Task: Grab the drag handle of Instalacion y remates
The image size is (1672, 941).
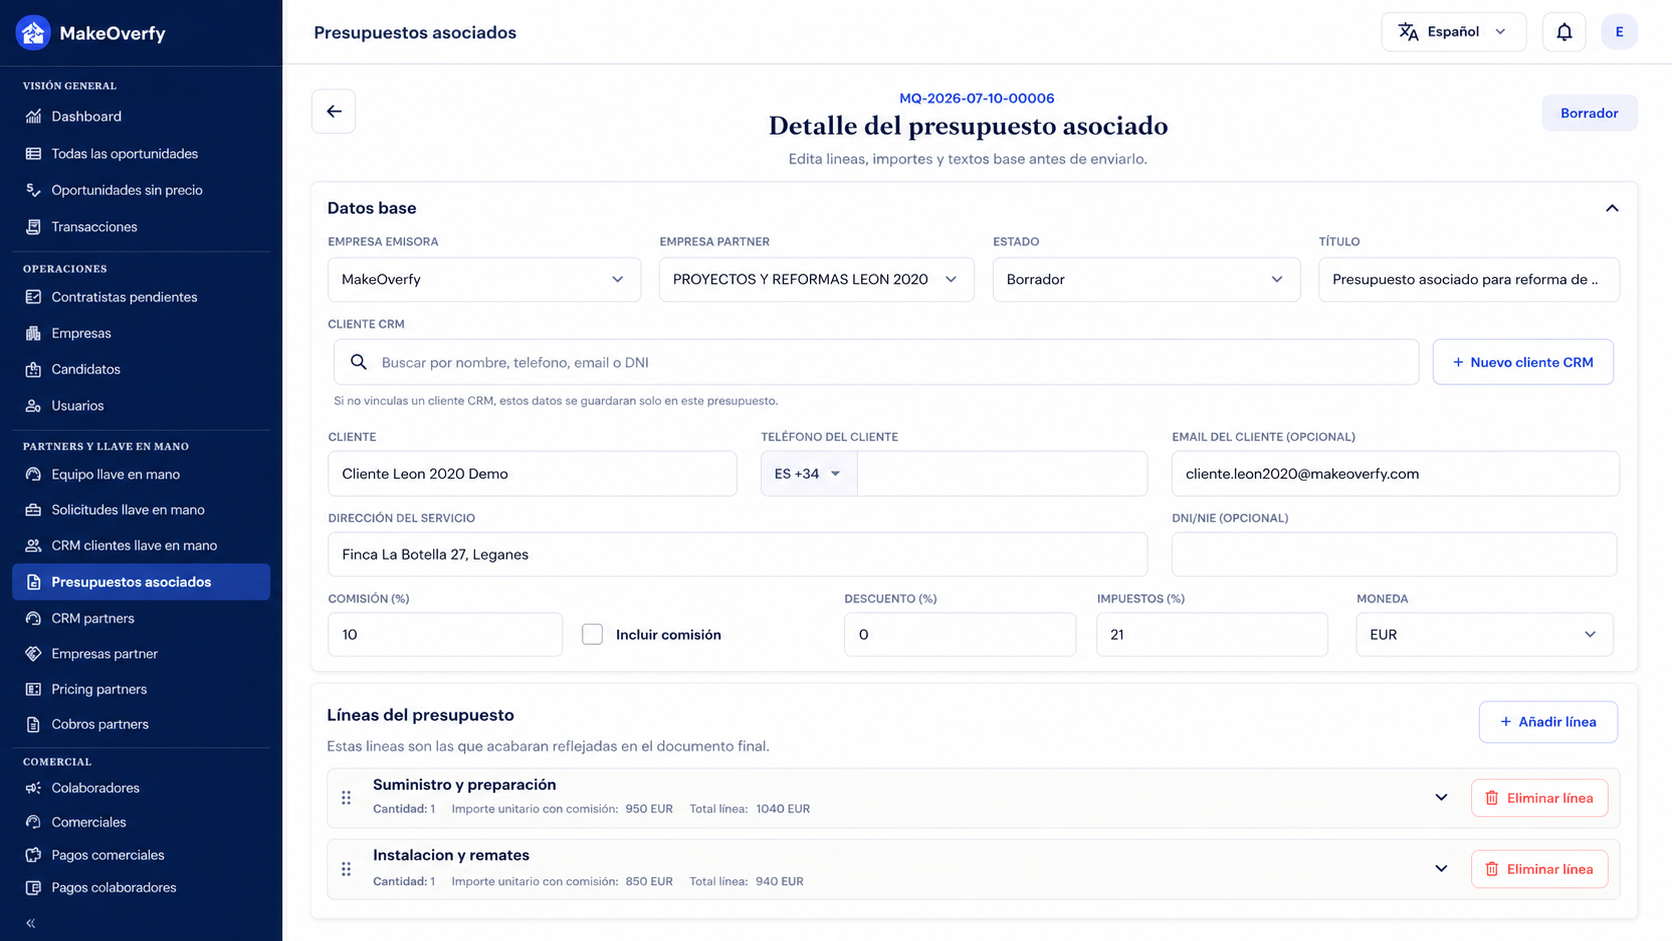Action: pos(346,869)
